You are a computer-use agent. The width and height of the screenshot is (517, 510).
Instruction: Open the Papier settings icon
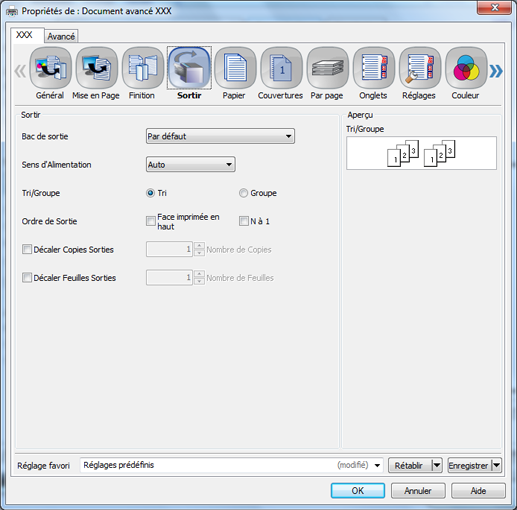235,68
